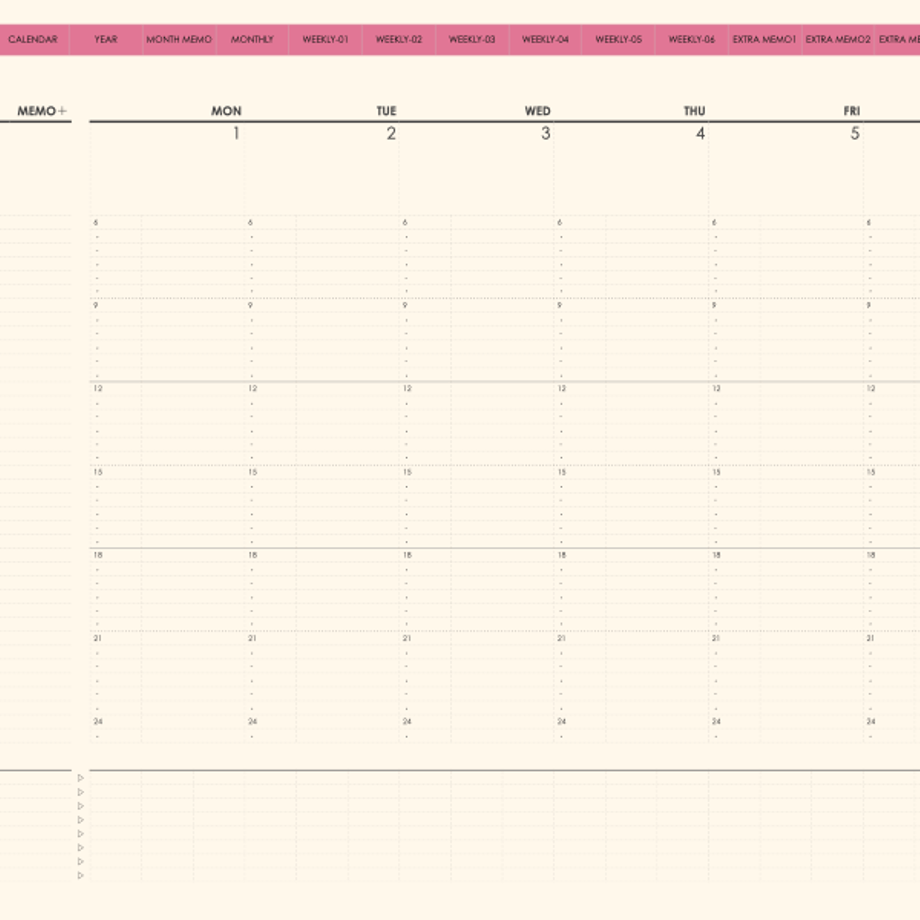Click the 12 hour label in Monday column
The width and height of the screenshot is (920, 920).
point(98,388)
